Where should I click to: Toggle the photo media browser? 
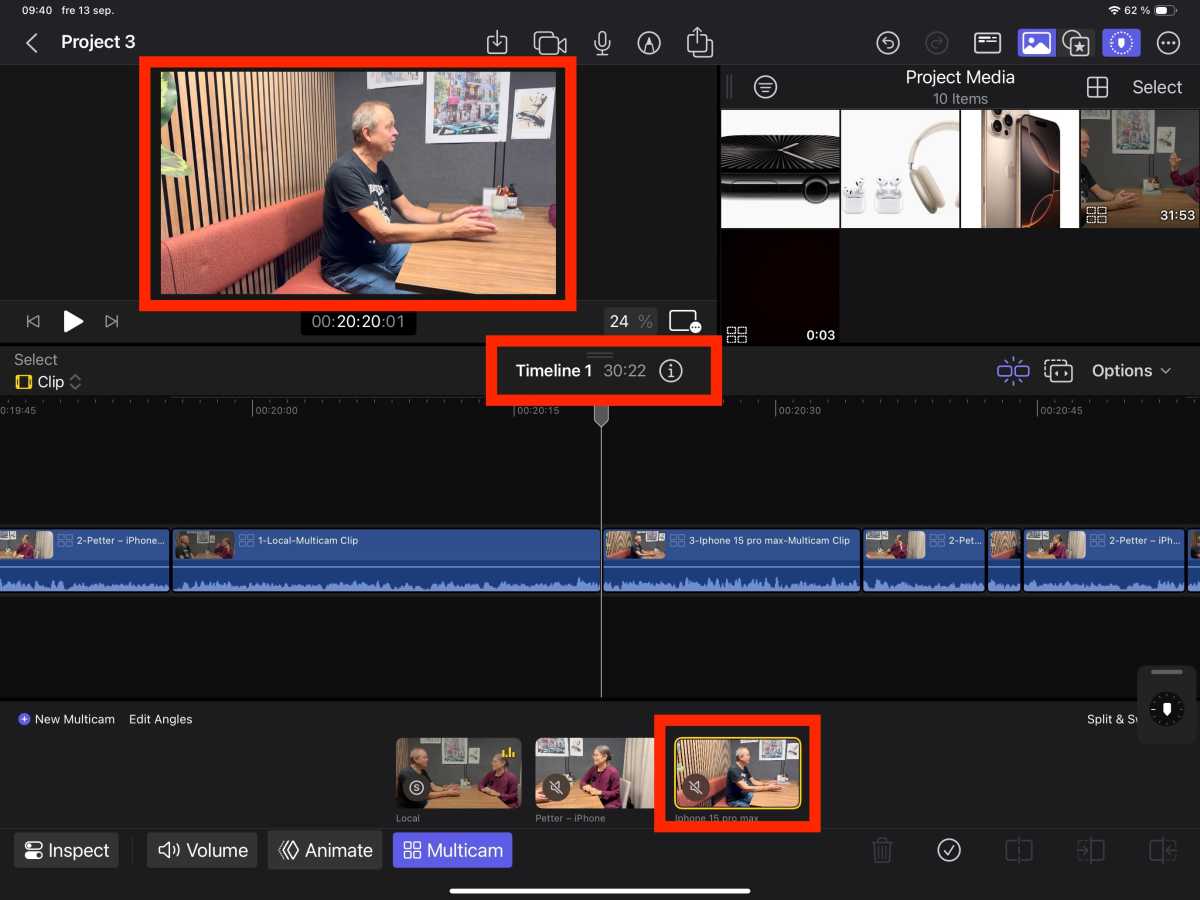click(1036, 43)
